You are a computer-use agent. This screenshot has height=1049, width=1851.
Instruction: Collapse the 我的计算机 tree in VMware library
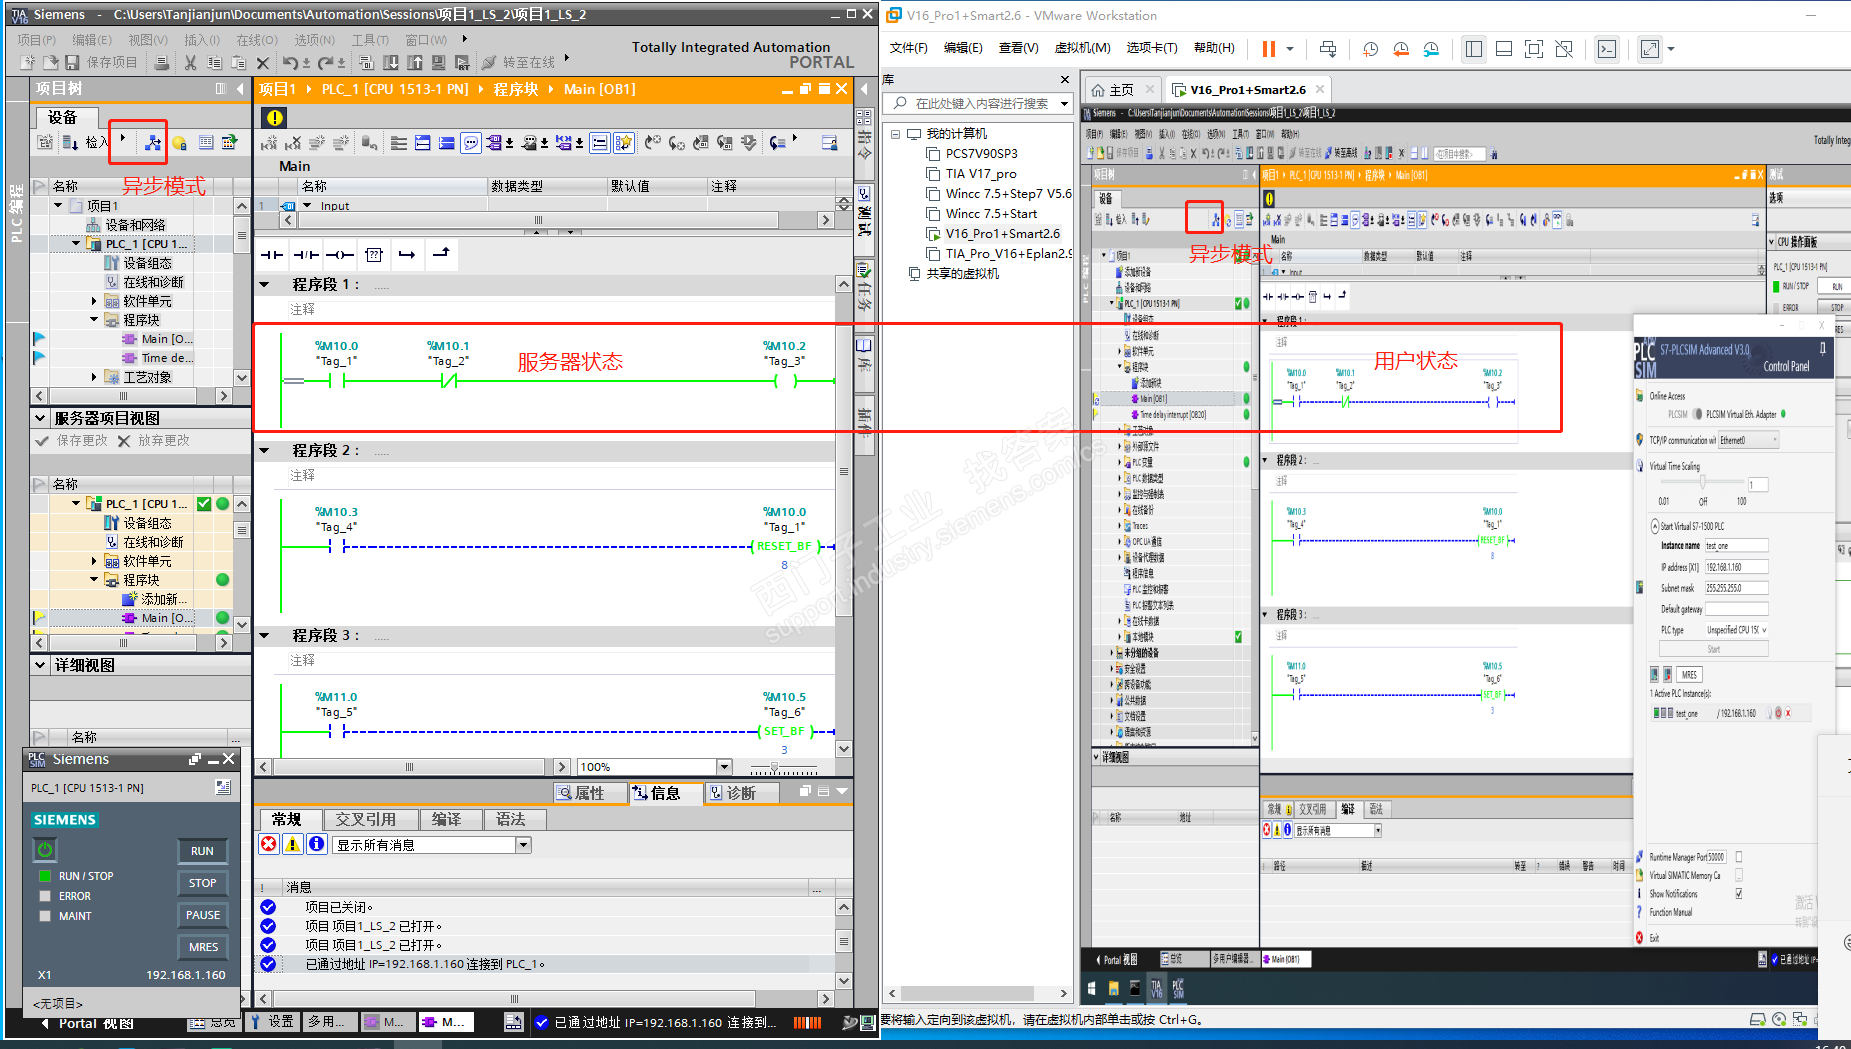896,134
